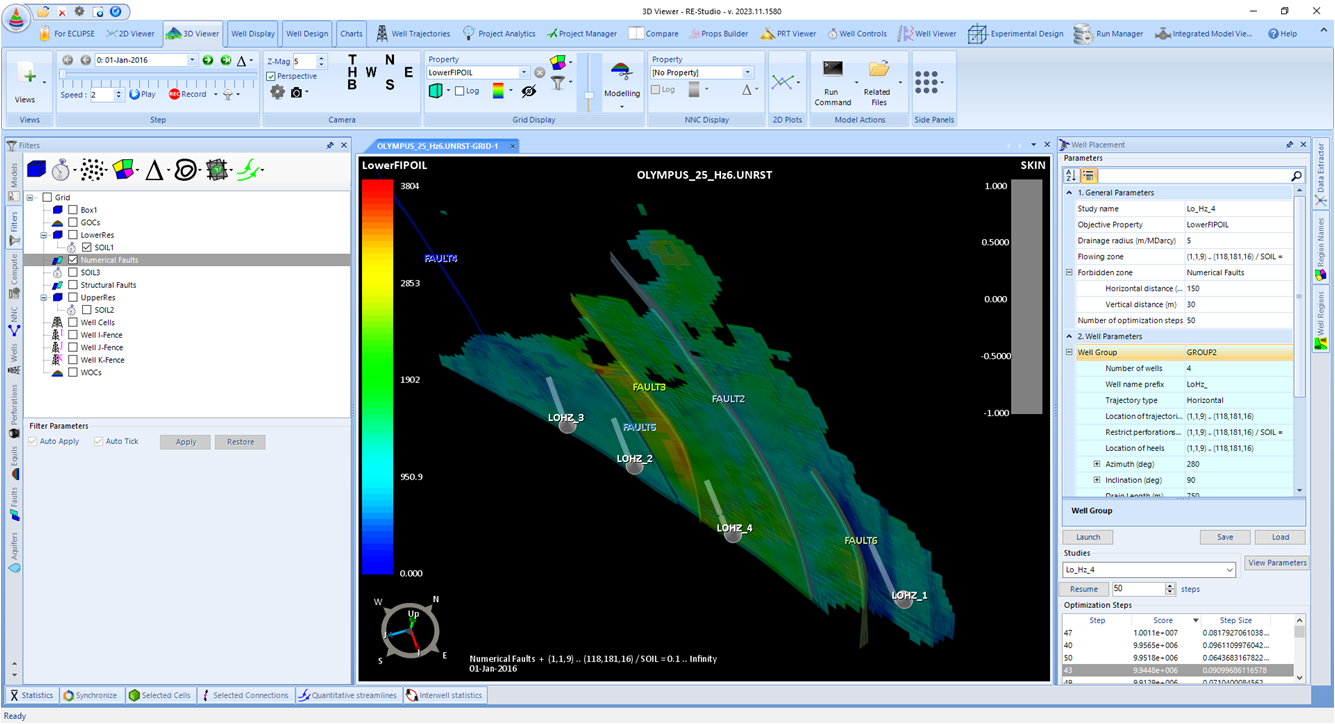Collapse the LowerRes tree node
Image resolution: width=1335 pixels, height=724 pixels.
[x=45, y=235]
